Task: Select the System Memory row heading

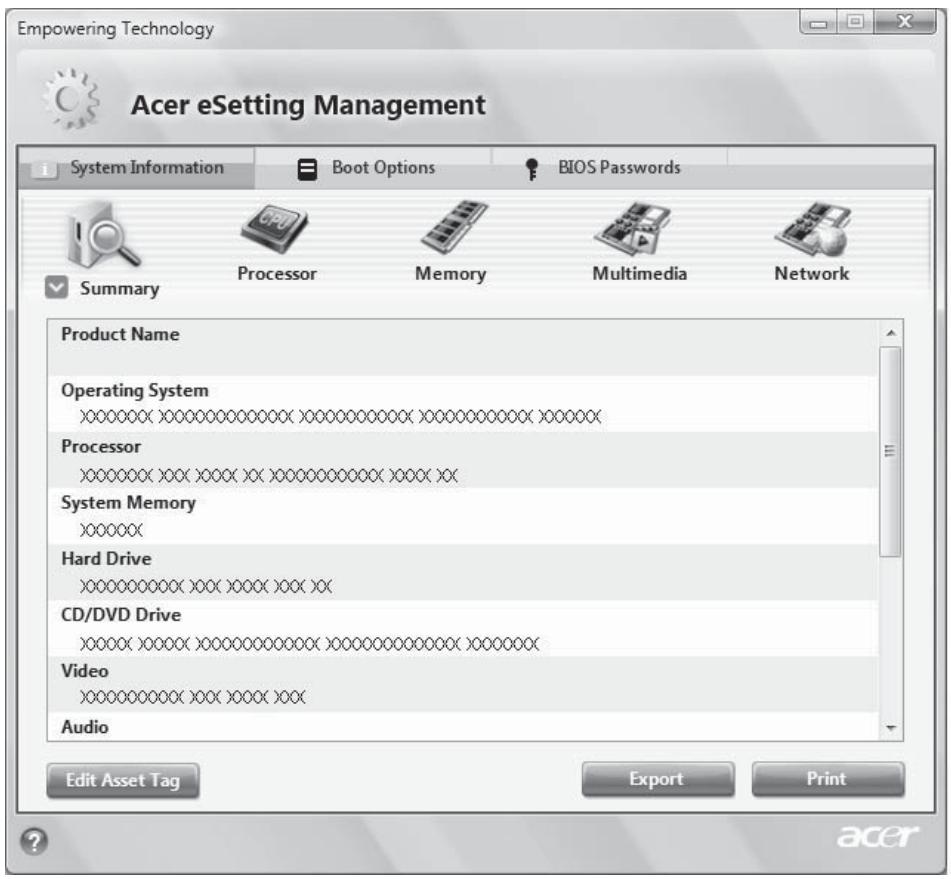Action: click(x=129, y=503)
